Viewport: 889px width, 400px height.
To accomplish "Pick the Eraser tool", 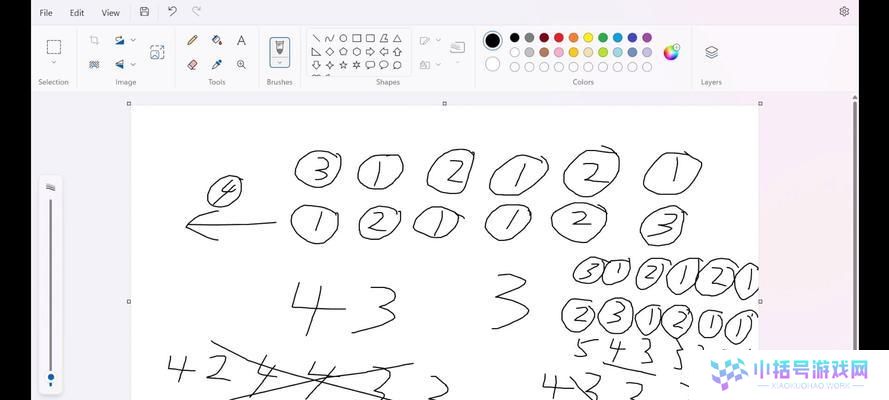I will tap(192, 65).
